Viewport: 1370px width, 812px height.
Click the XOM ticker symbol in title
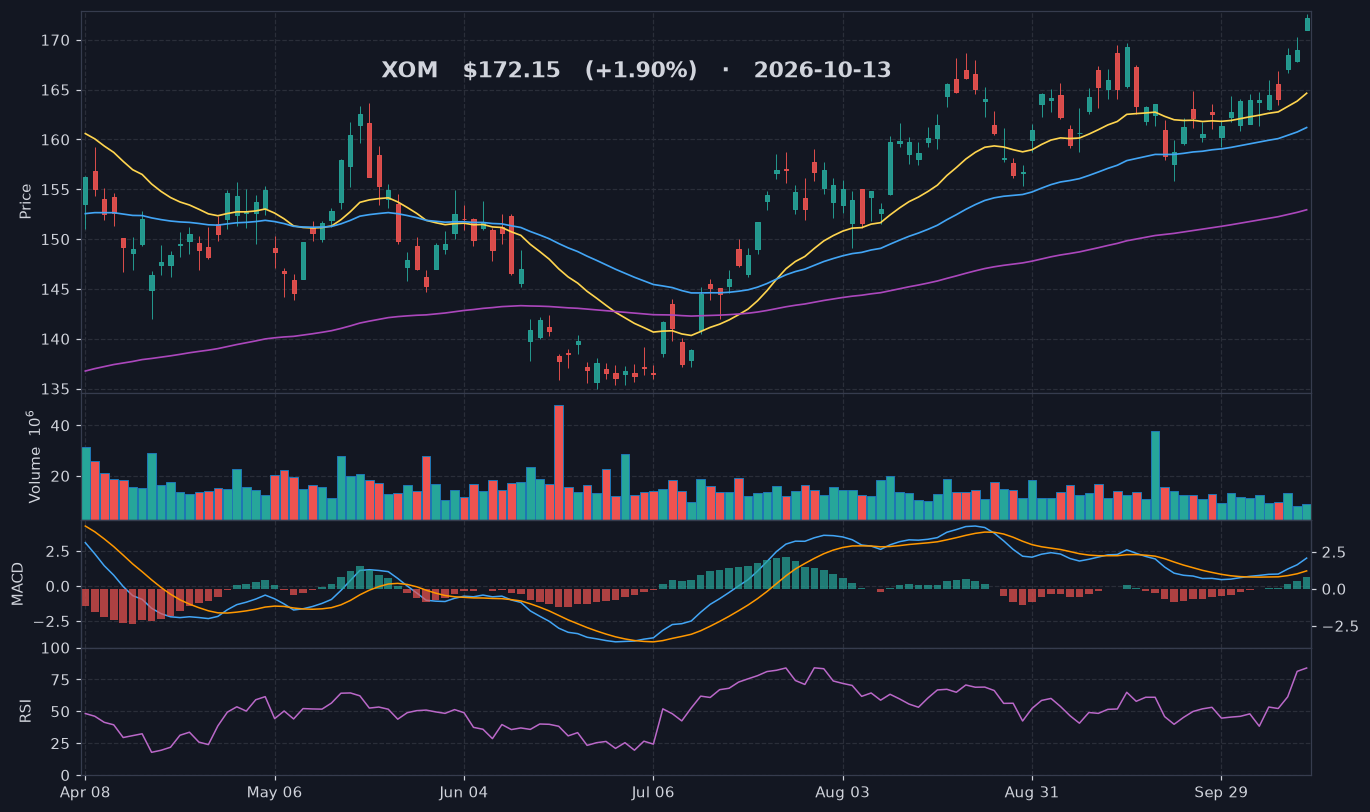point(409,71)
